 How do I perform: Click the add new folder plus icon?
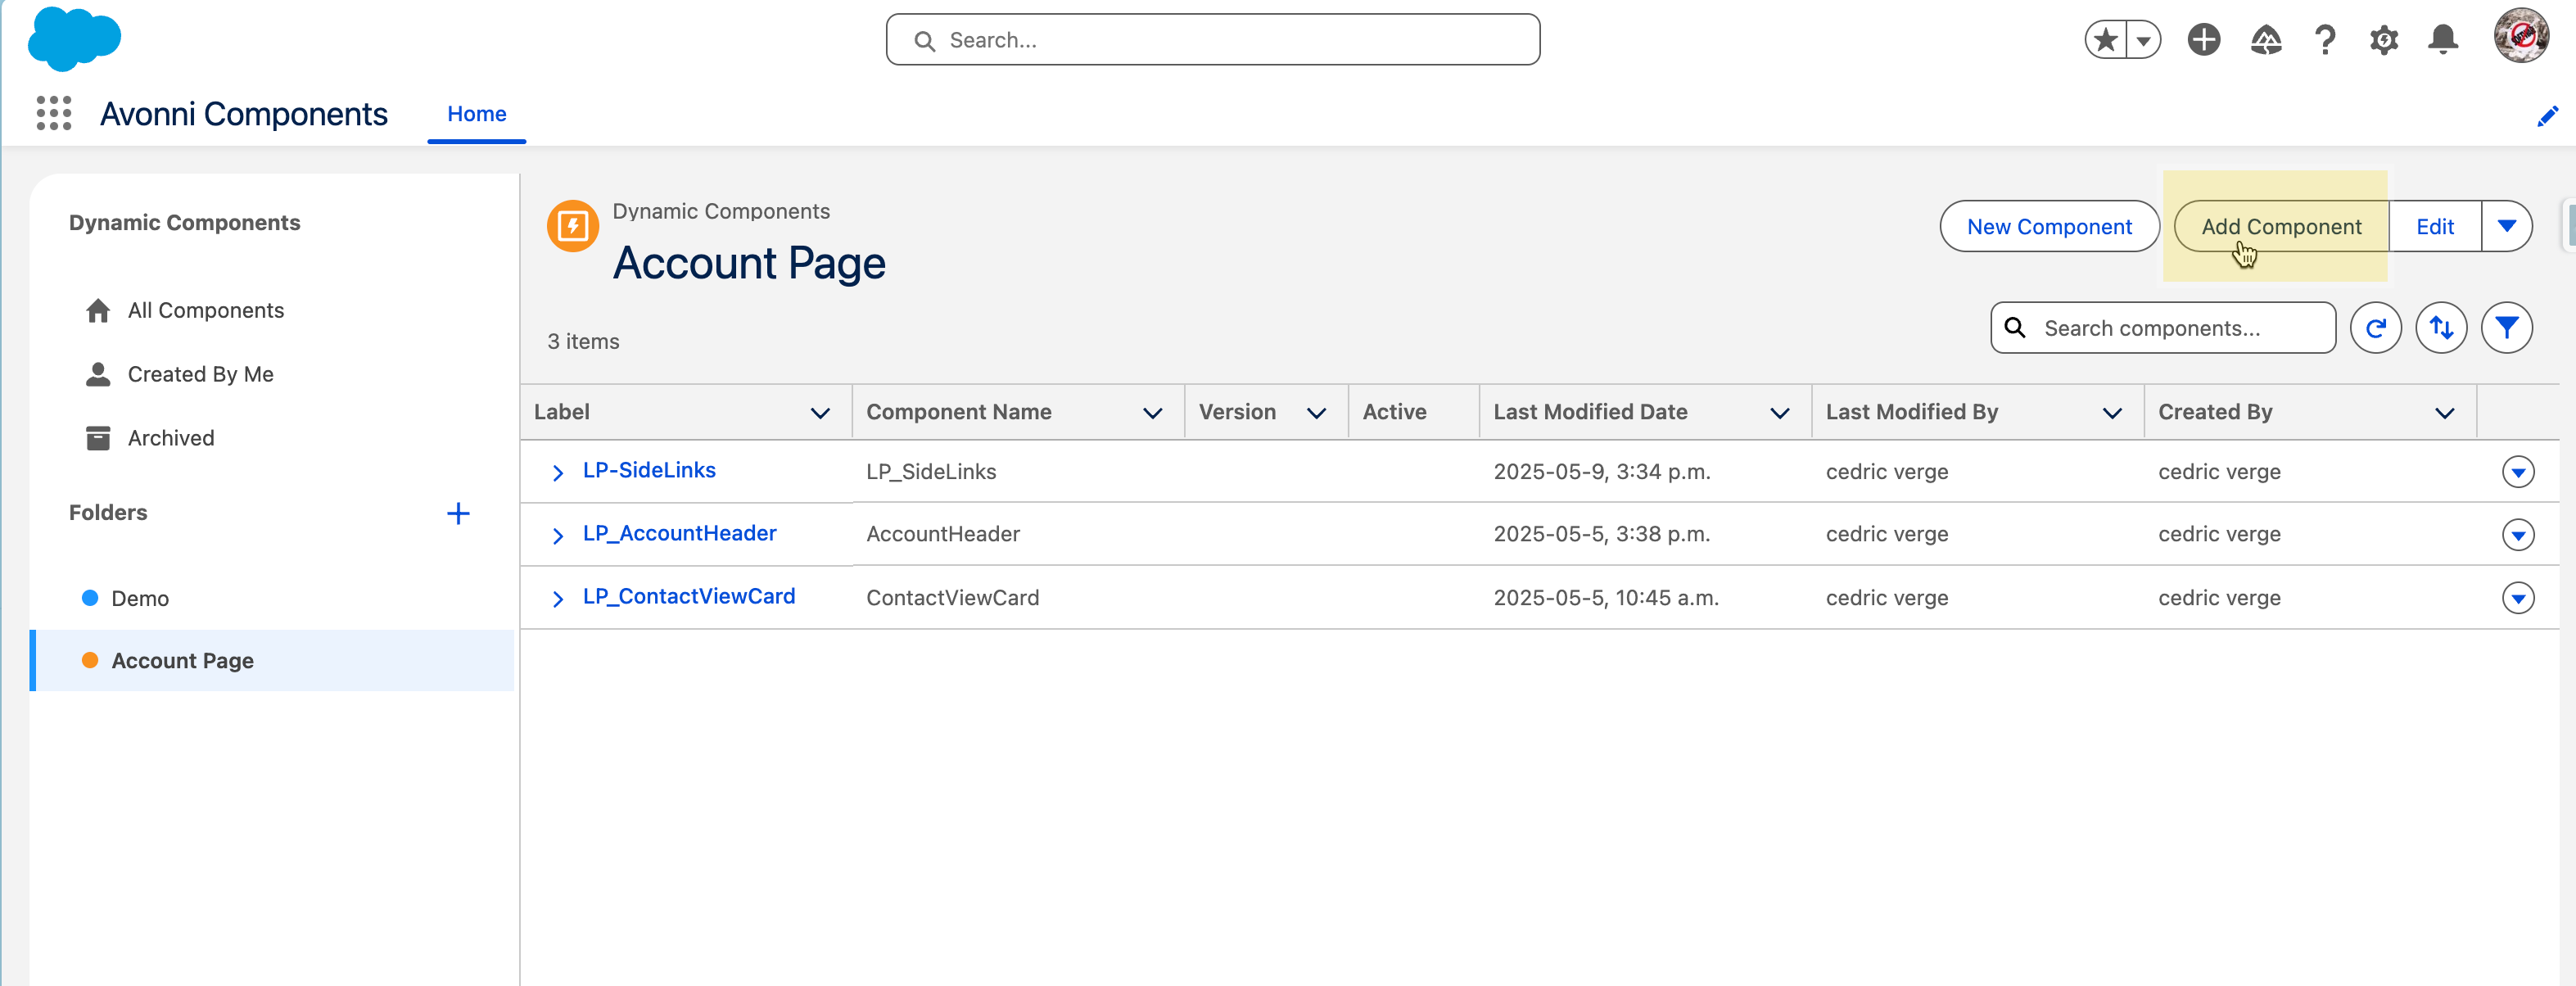pos(458,513)
